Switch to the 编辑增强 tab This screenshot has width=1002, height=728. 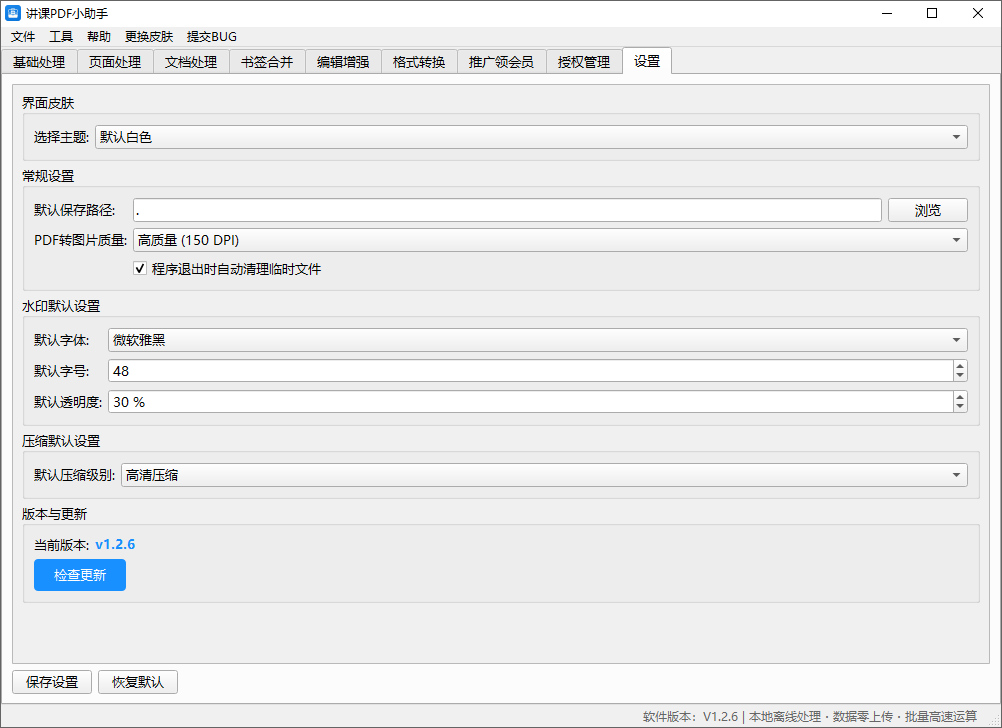tap(343, 62)
